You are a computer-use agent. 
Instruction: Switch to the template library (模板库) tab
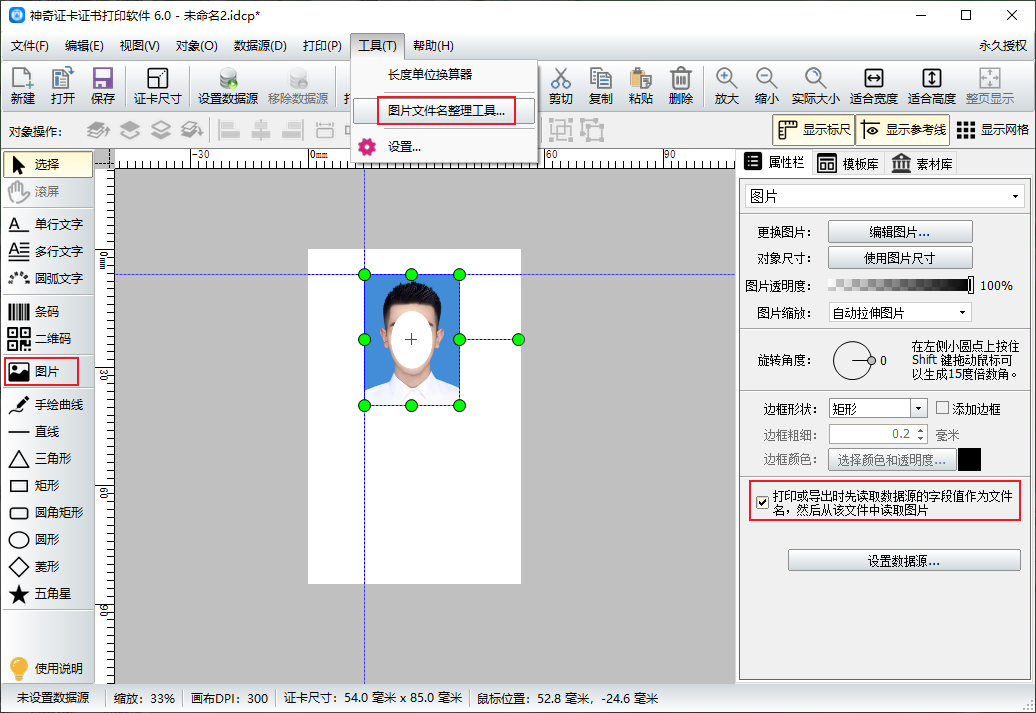pyautogui.click(x=848, y=164)
